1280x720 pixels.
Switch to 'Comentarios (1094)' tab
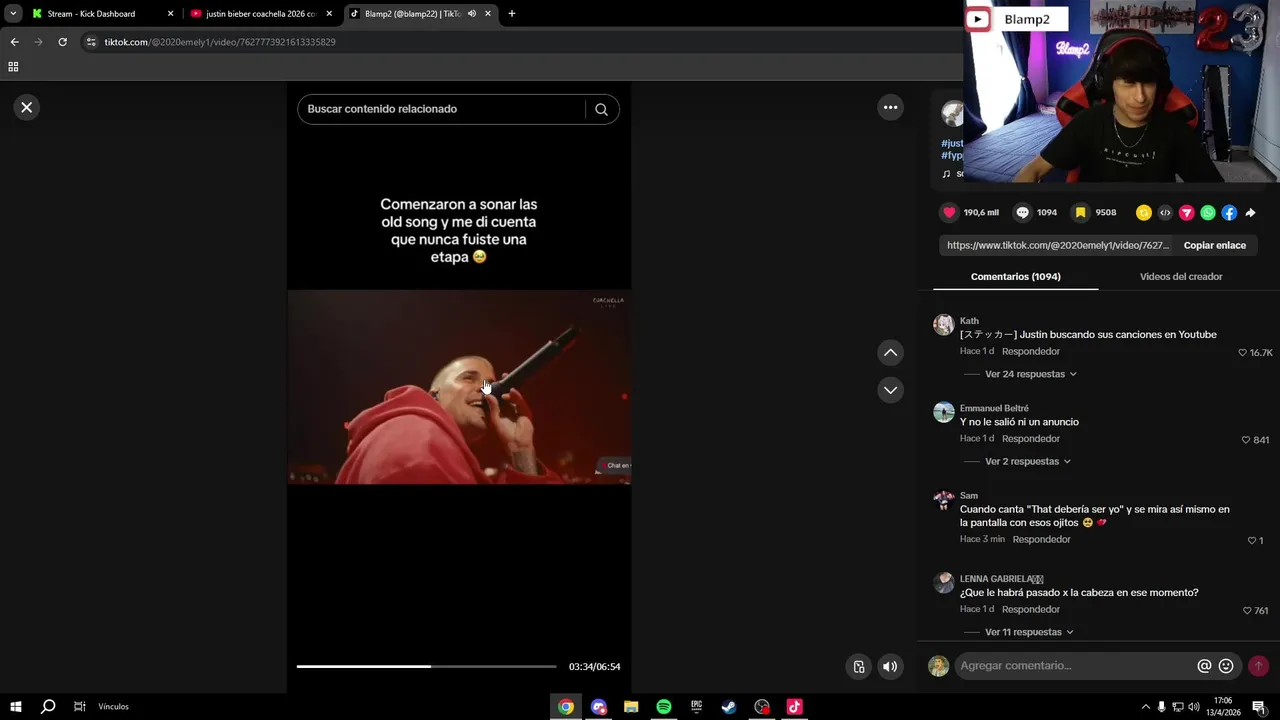click(x=1015, y=277)
